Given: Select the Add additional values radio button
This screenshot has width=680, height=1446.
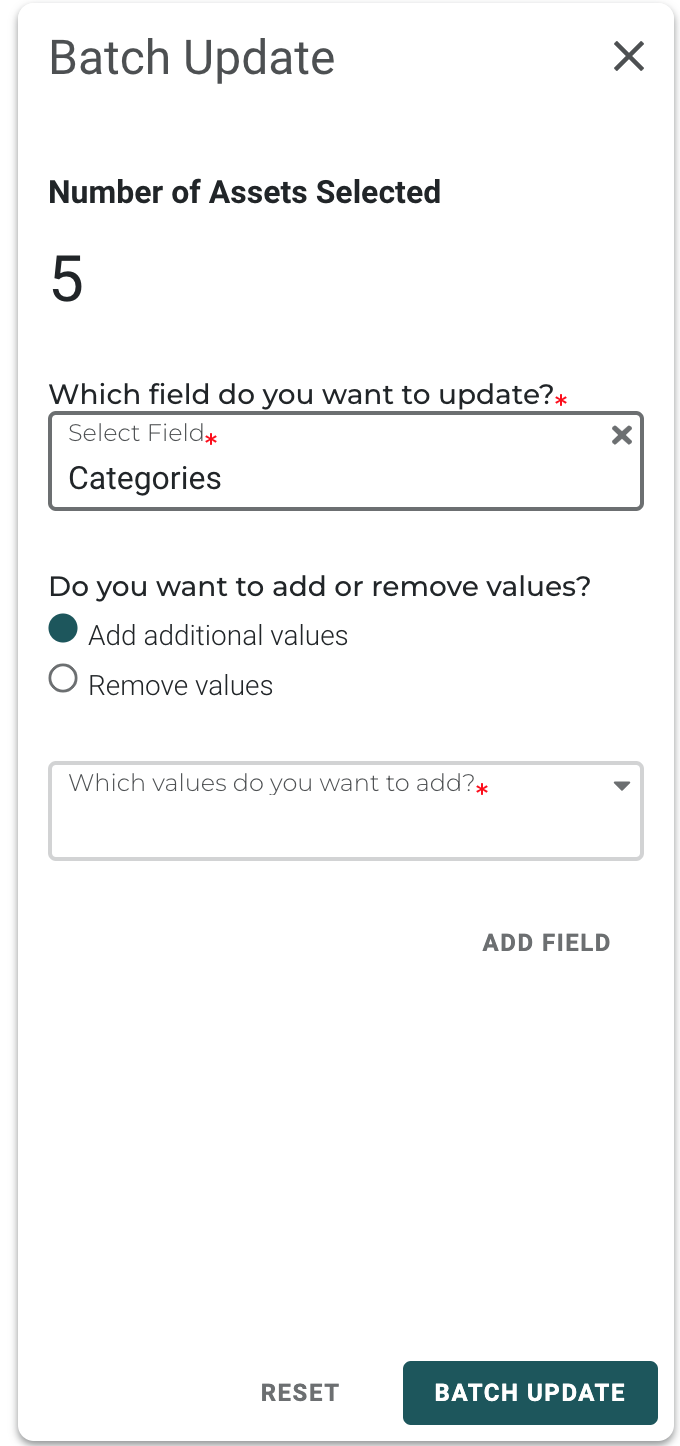Looking at the screenshot, I should click(63, 629).
